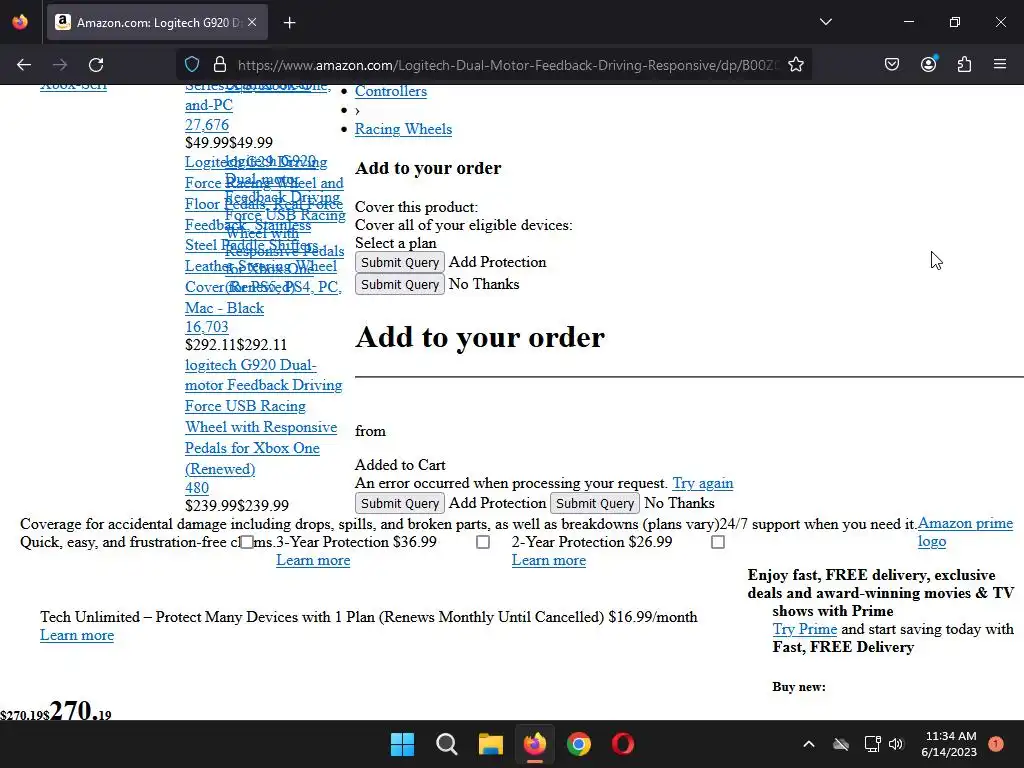The image size is (1024, 768).
Task: Open the 16,703 ratings link
Action: coord(206,327)
